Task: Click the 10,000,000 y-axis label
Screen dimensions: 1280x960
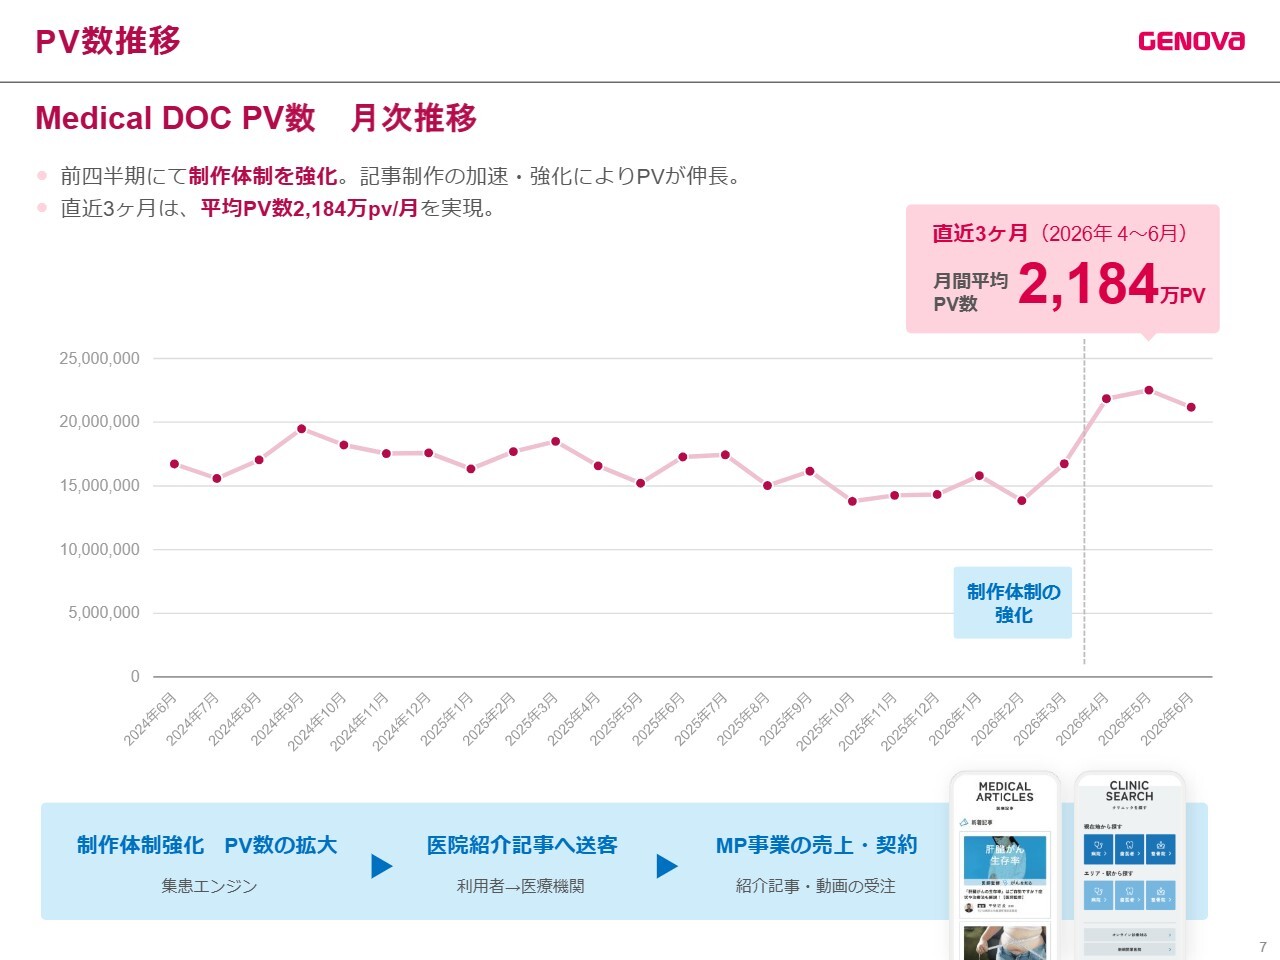Action: pos(99,549)
